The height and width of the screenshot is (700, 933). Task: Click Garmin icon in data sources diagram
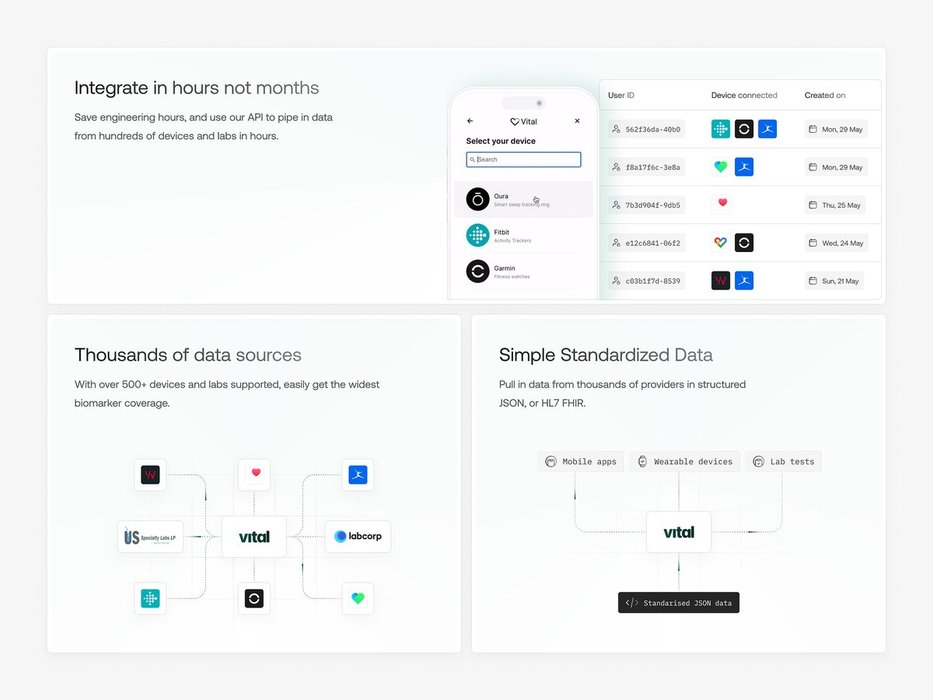coord(254,598)
